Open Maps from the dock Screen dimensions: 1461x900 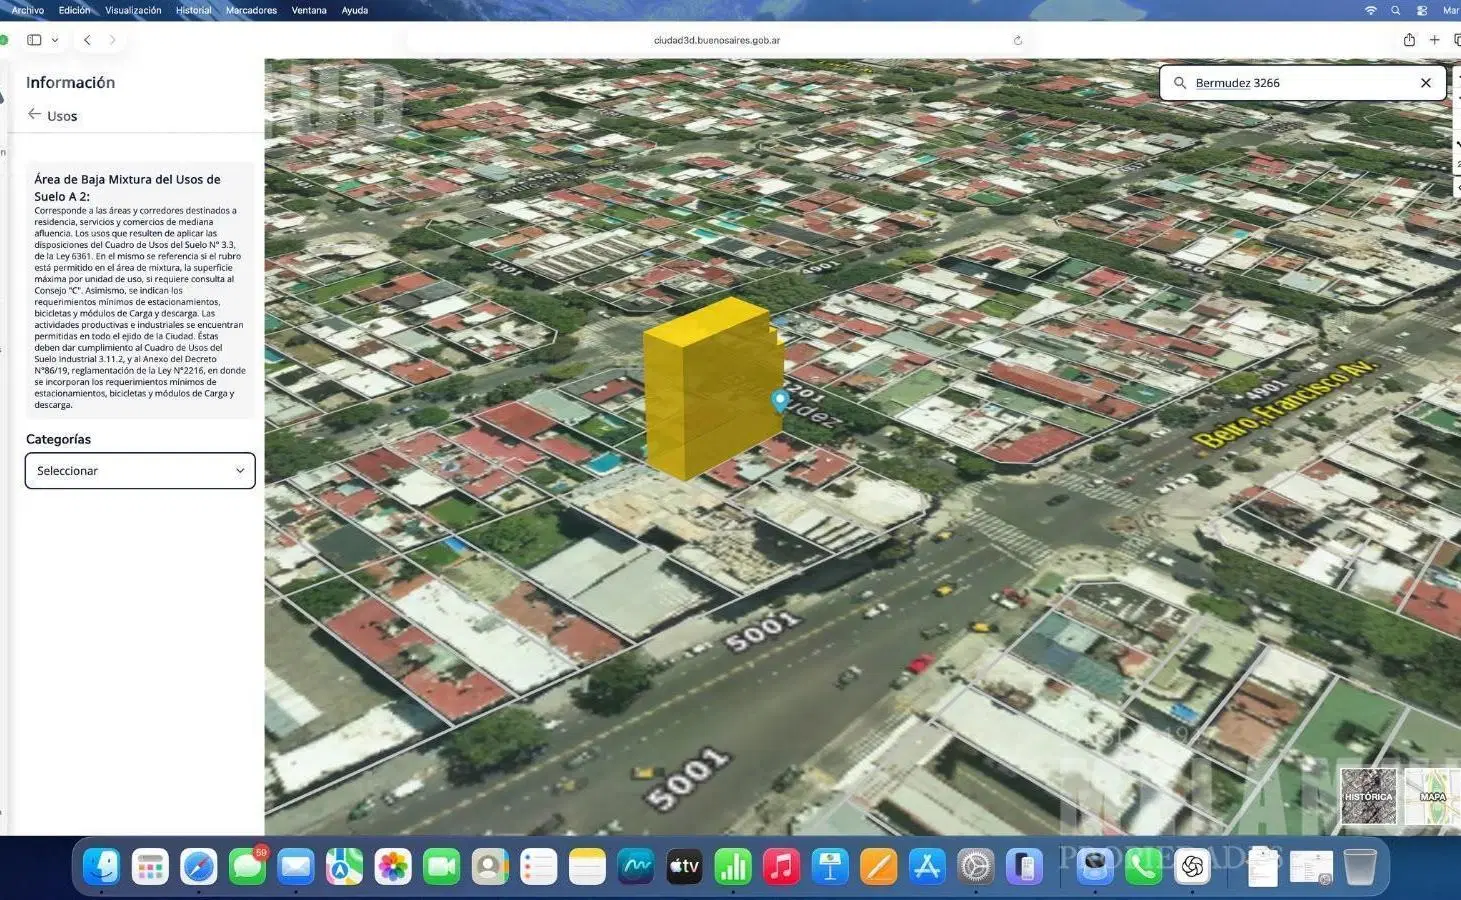344,866
